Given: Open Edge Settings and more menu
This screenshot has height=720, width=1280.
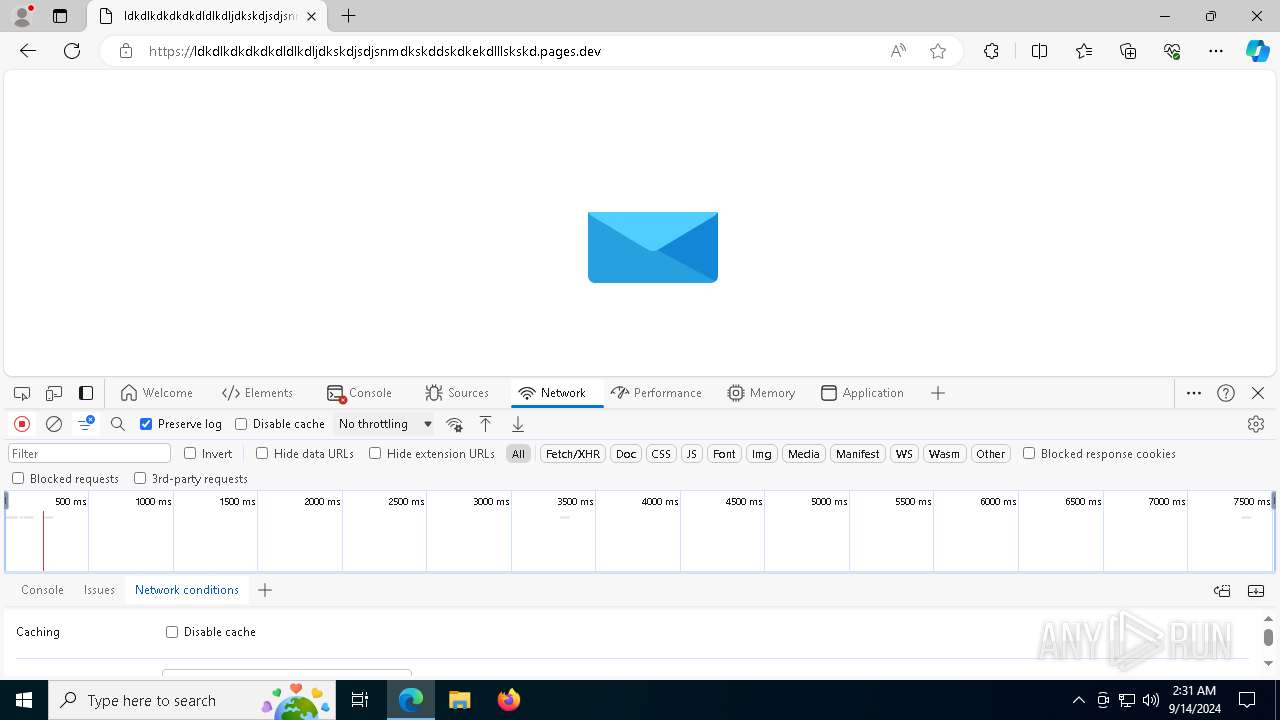Looking at the screenshot, I should [x=1216, y=51].
